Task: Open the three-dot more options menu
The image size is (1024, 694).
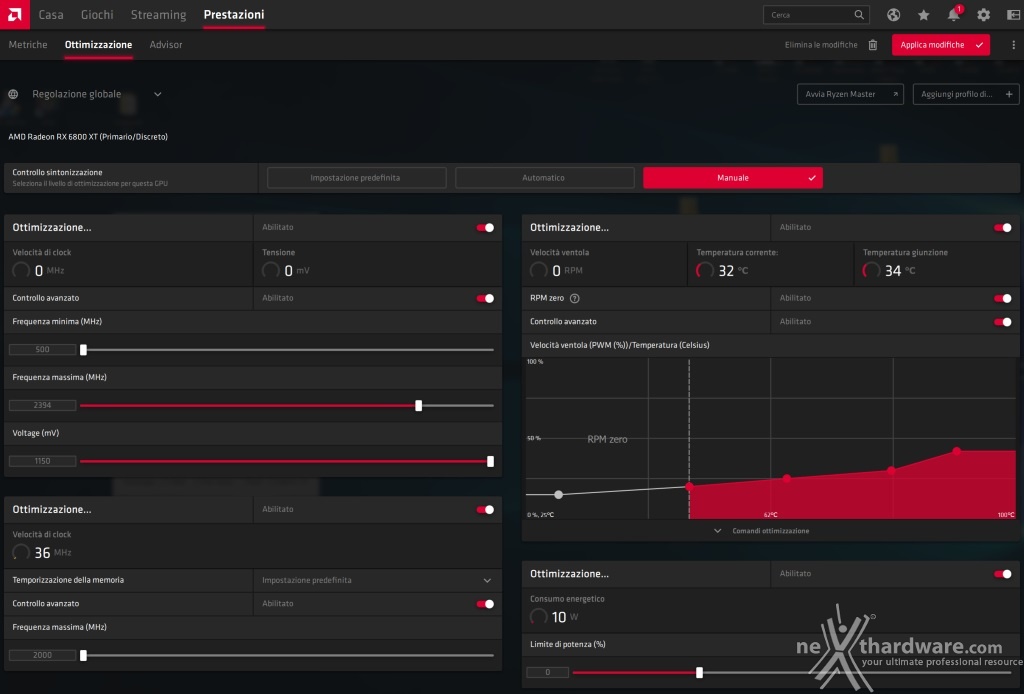Action: [1013, 45]
